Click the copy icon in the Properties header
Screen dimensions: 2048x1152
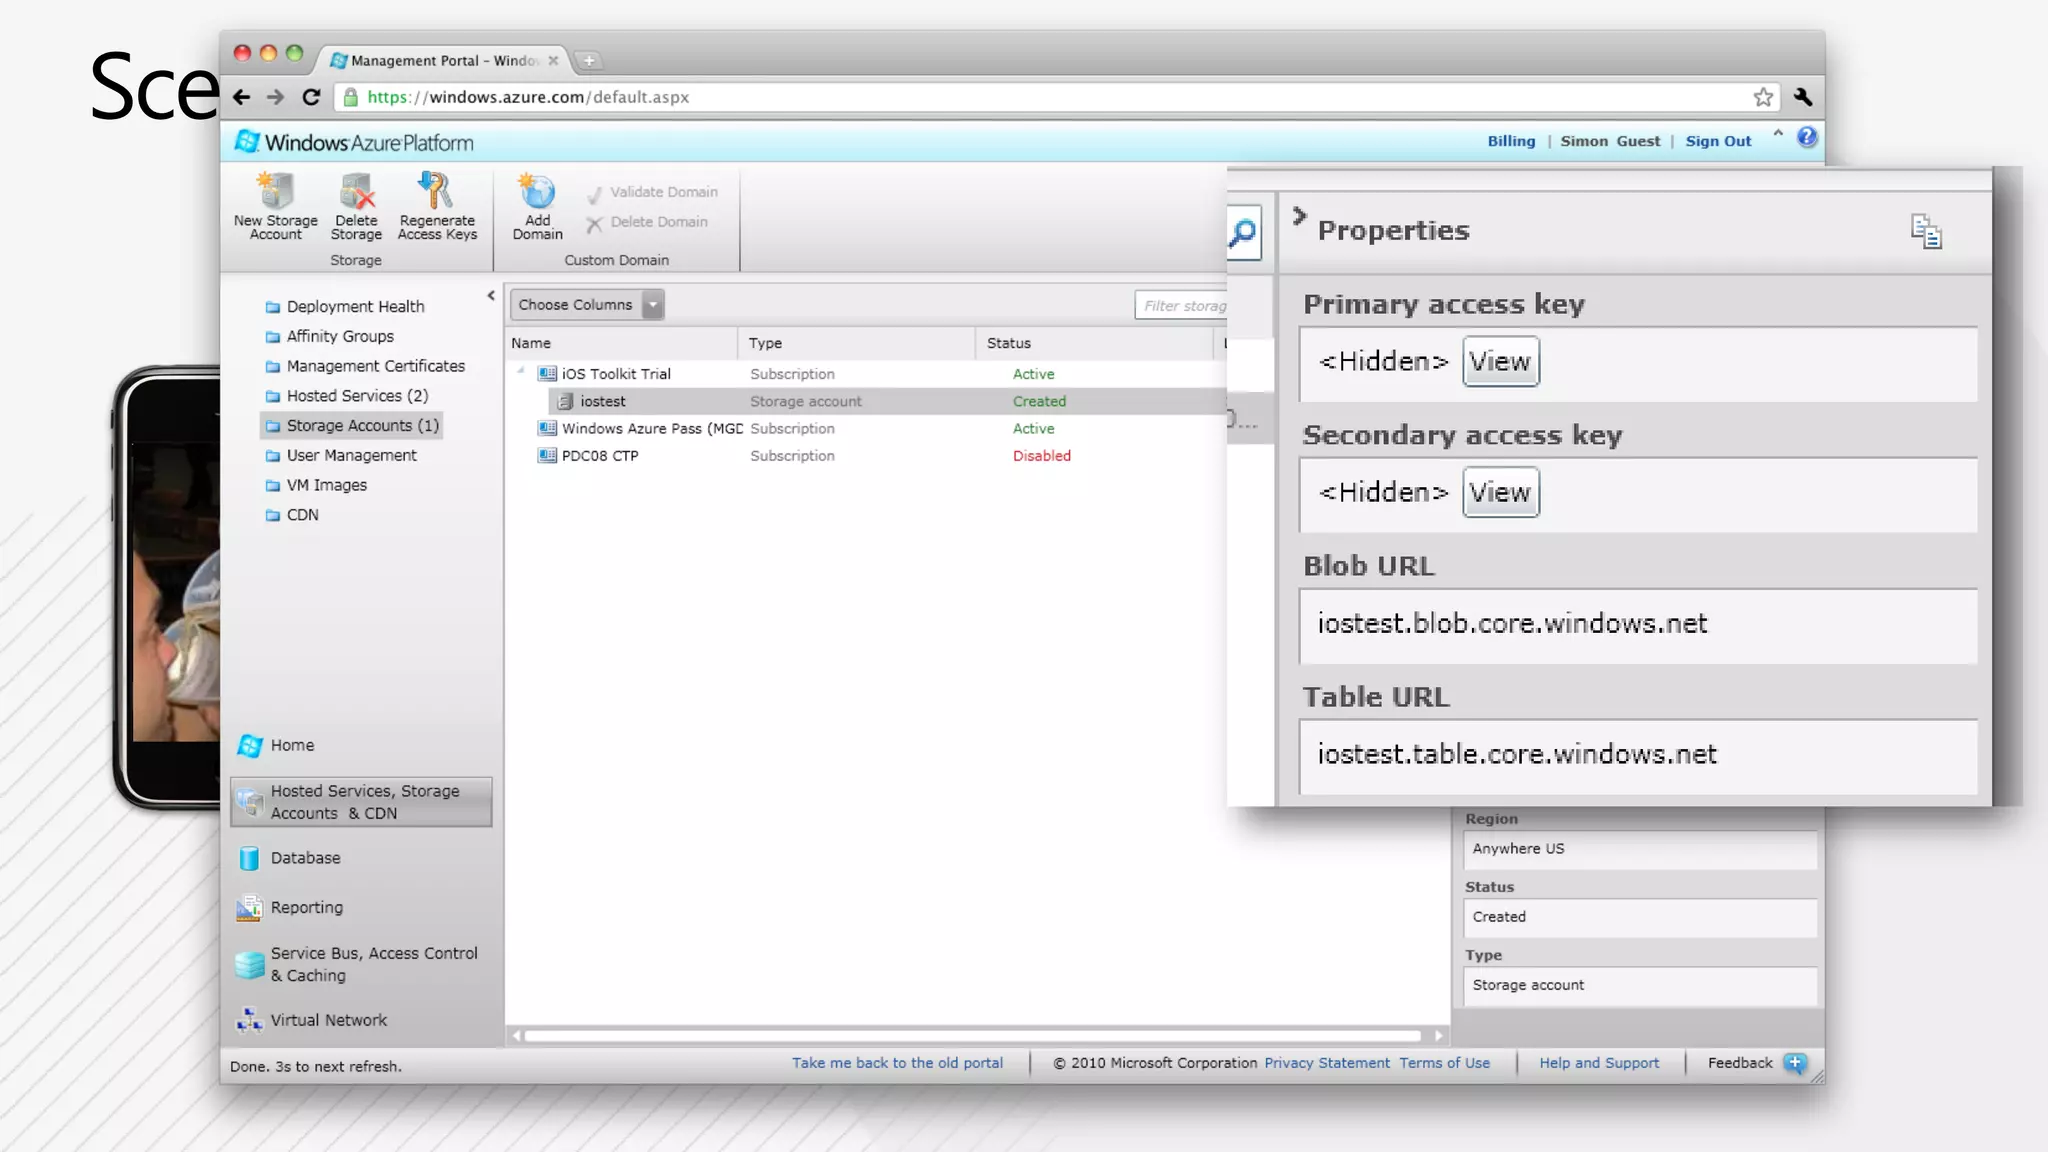1926,231
